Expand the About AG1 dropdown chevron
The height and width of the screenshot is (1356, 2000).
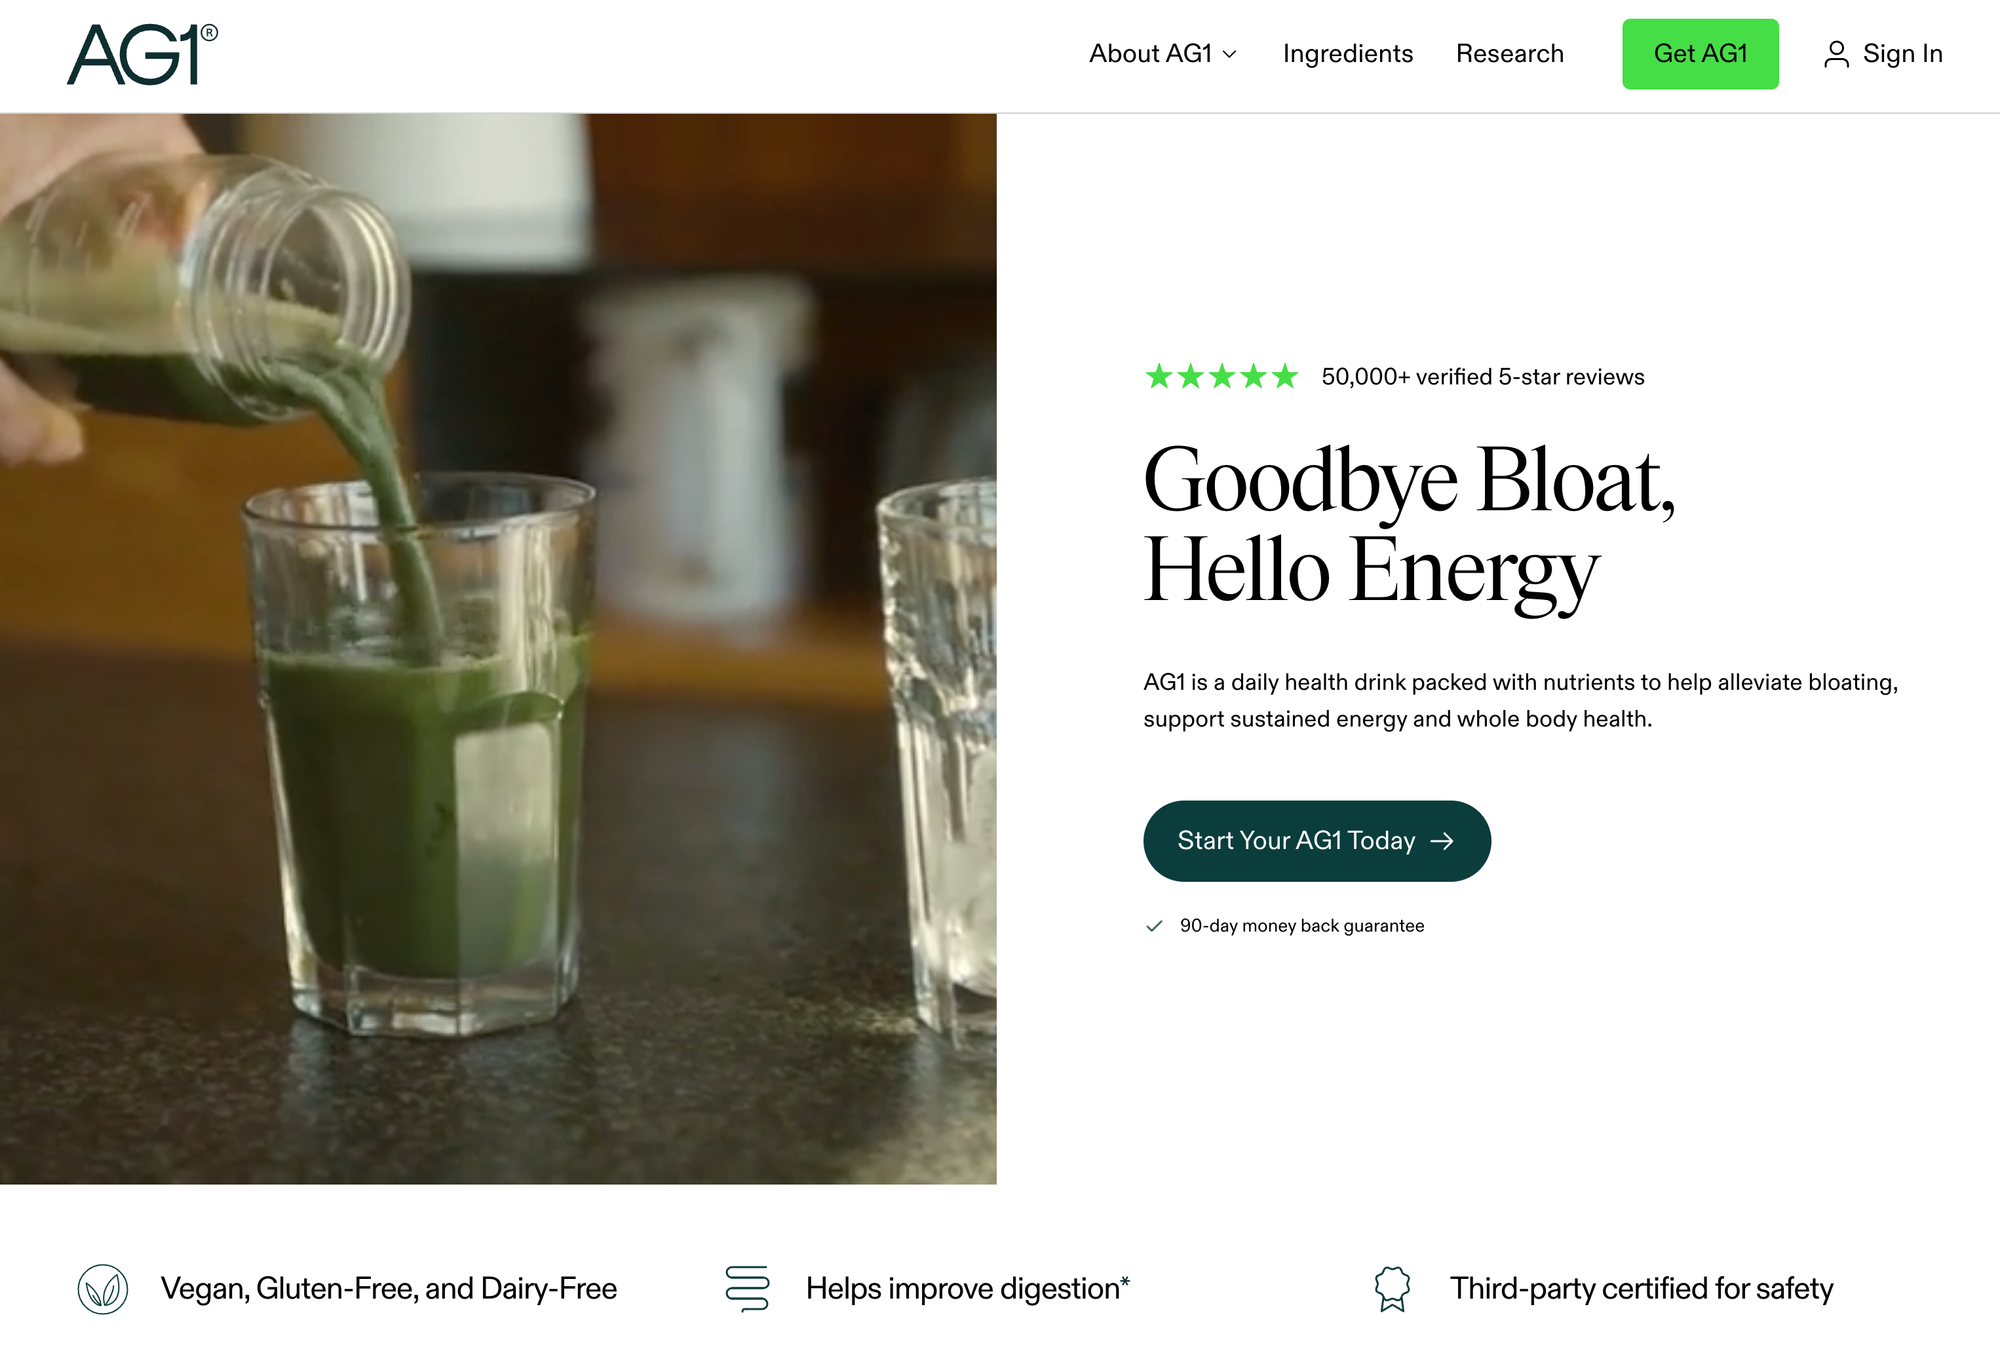click(x=1230, y=54)
